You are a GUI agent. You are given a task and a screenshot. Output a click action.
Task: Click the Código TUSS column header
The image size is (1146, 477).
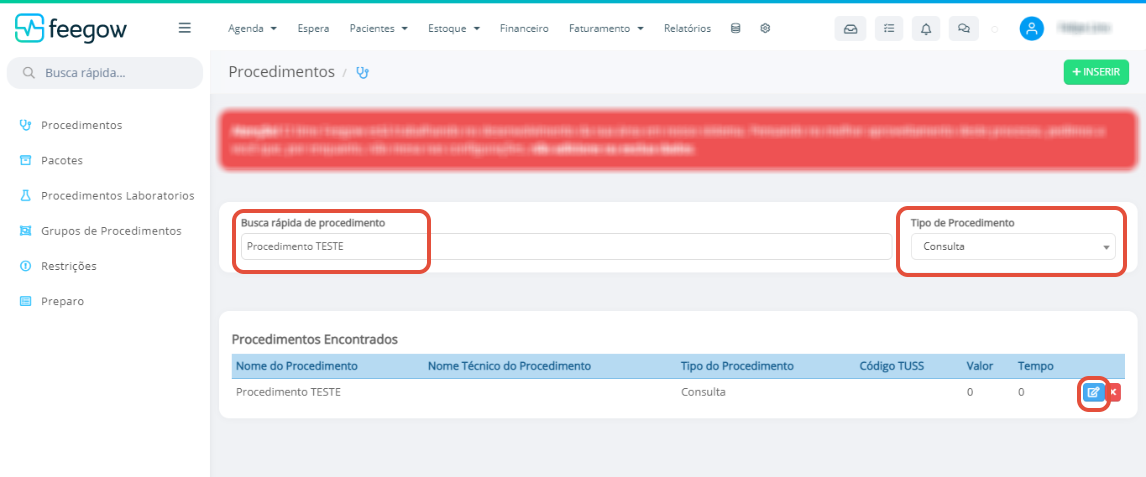point(892,365)
